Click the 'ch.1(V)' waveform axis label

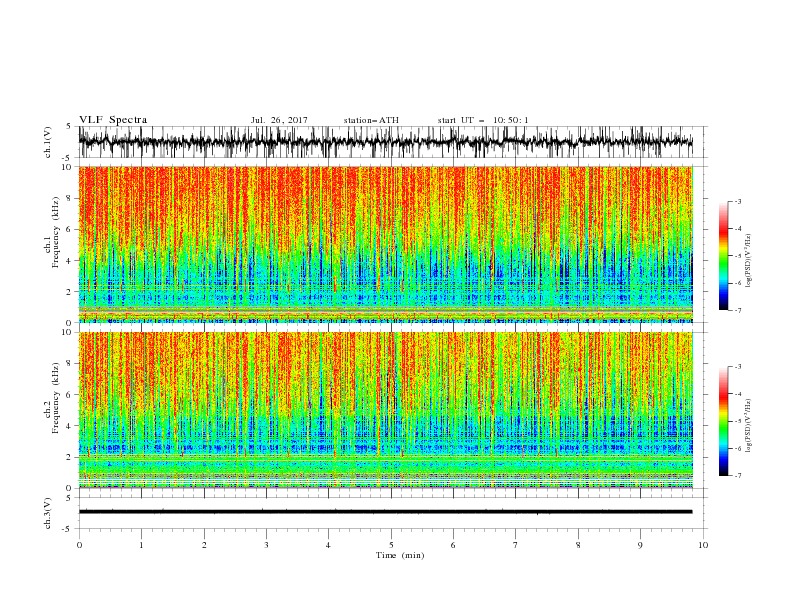[x=48, y=142]
